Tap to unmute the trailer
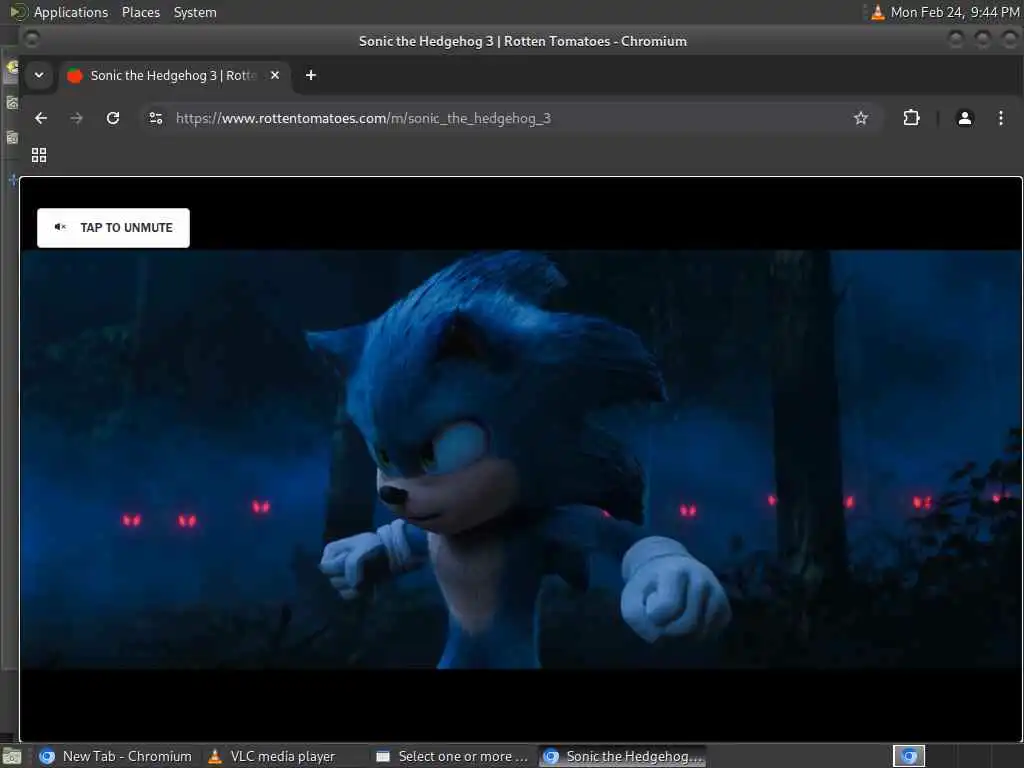The width and height of the screenshot is (1024, 768). click(x=114, y=228)
